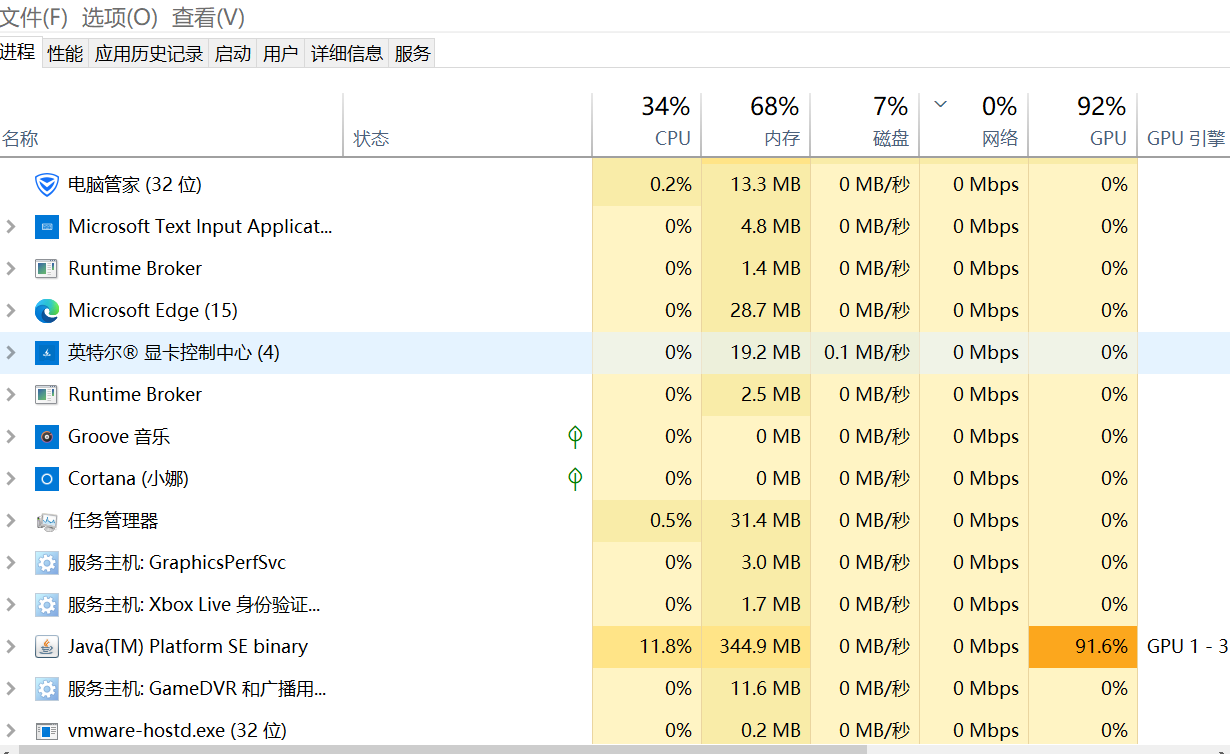Click the Groove 音乐 green leaf suspended icon
The width and height of the screenshot is (1230, 754).
[x=575, y=437]
